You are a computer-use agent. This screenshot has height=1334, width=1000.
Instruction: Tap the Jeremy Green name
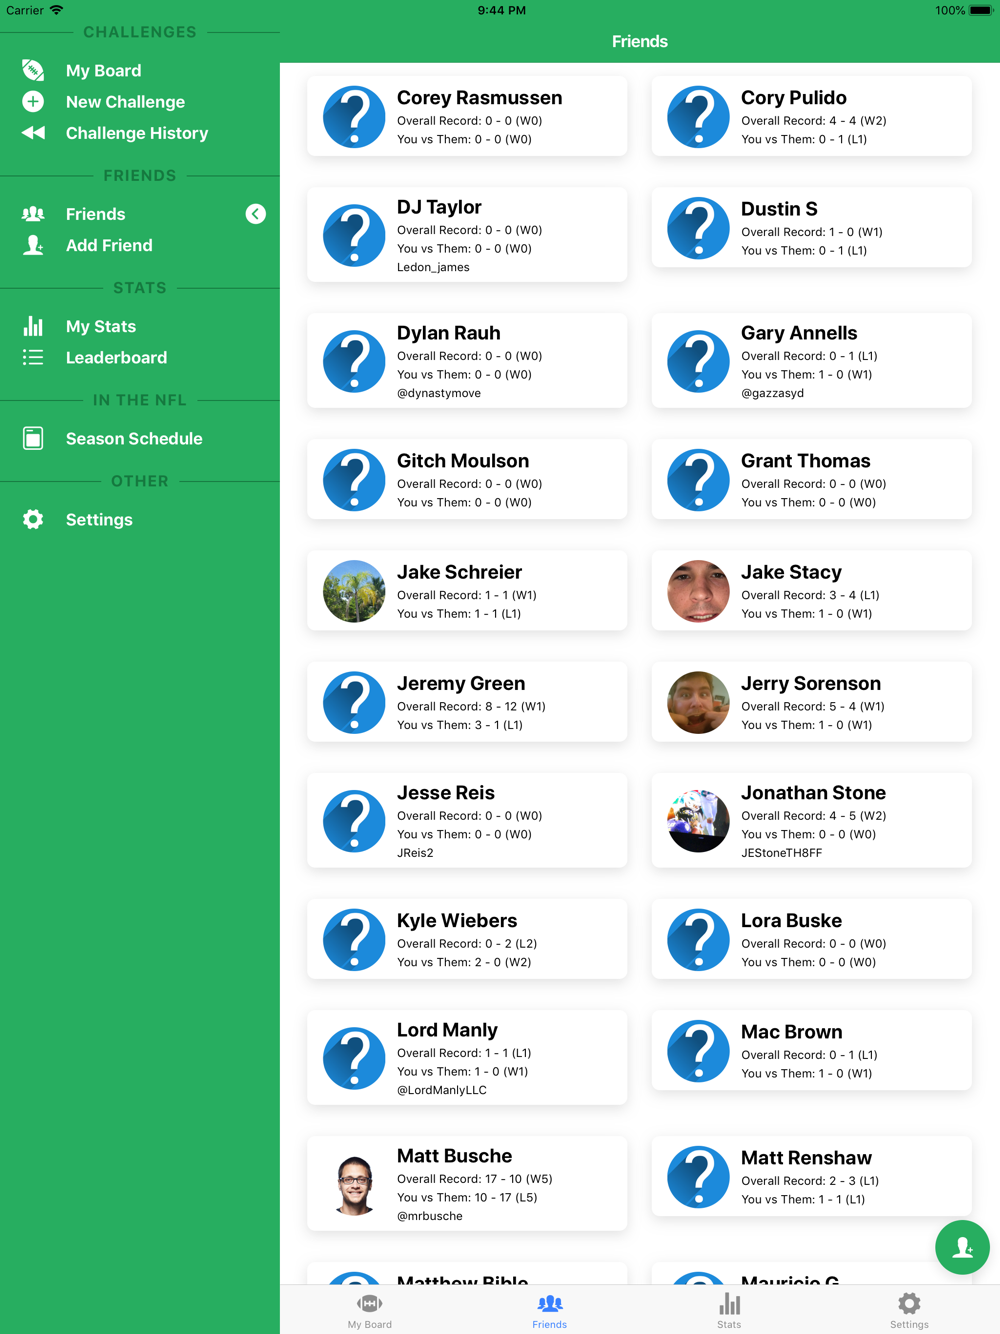461,683
